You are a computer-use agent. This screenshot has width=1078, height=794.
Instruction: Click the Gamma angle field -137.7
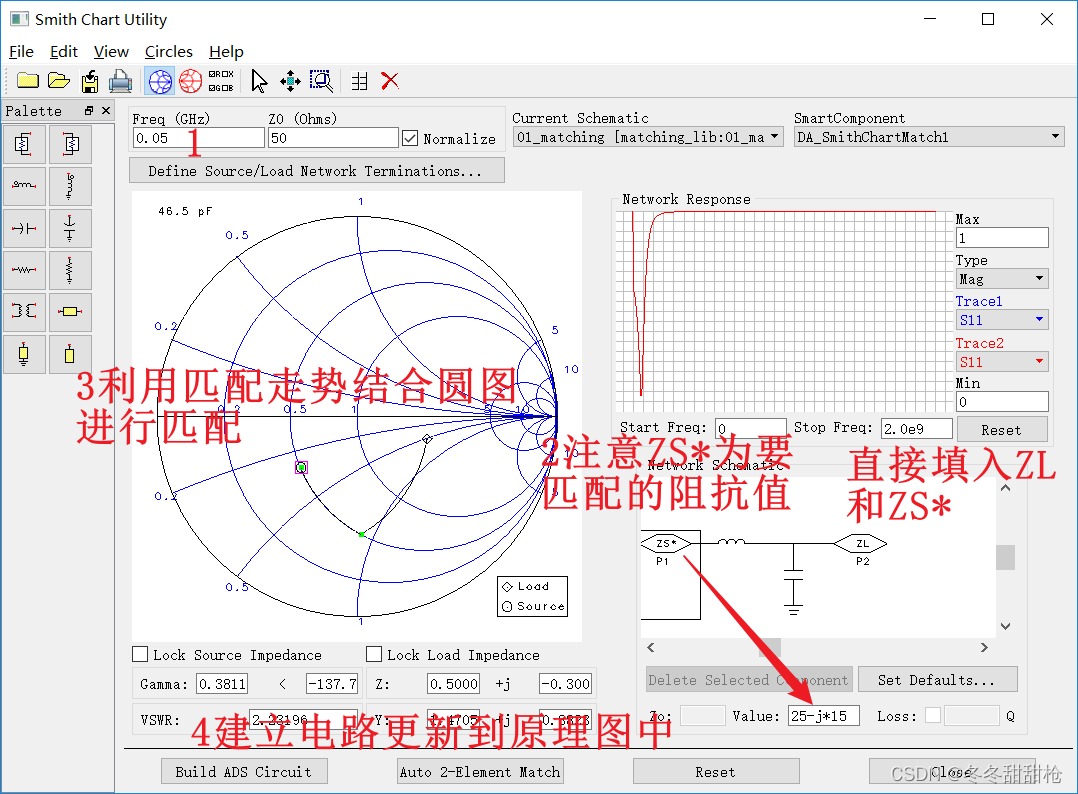(332, 683)
